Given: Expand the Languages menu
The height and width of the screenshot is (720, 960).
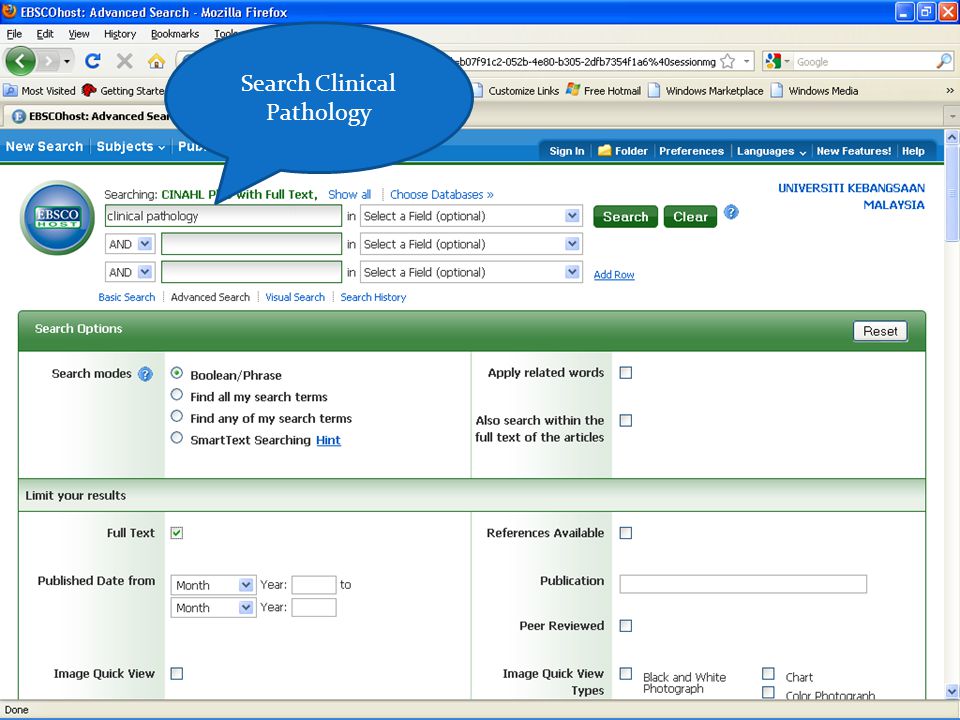Looking at the screenshot, I should click(771, 151).
